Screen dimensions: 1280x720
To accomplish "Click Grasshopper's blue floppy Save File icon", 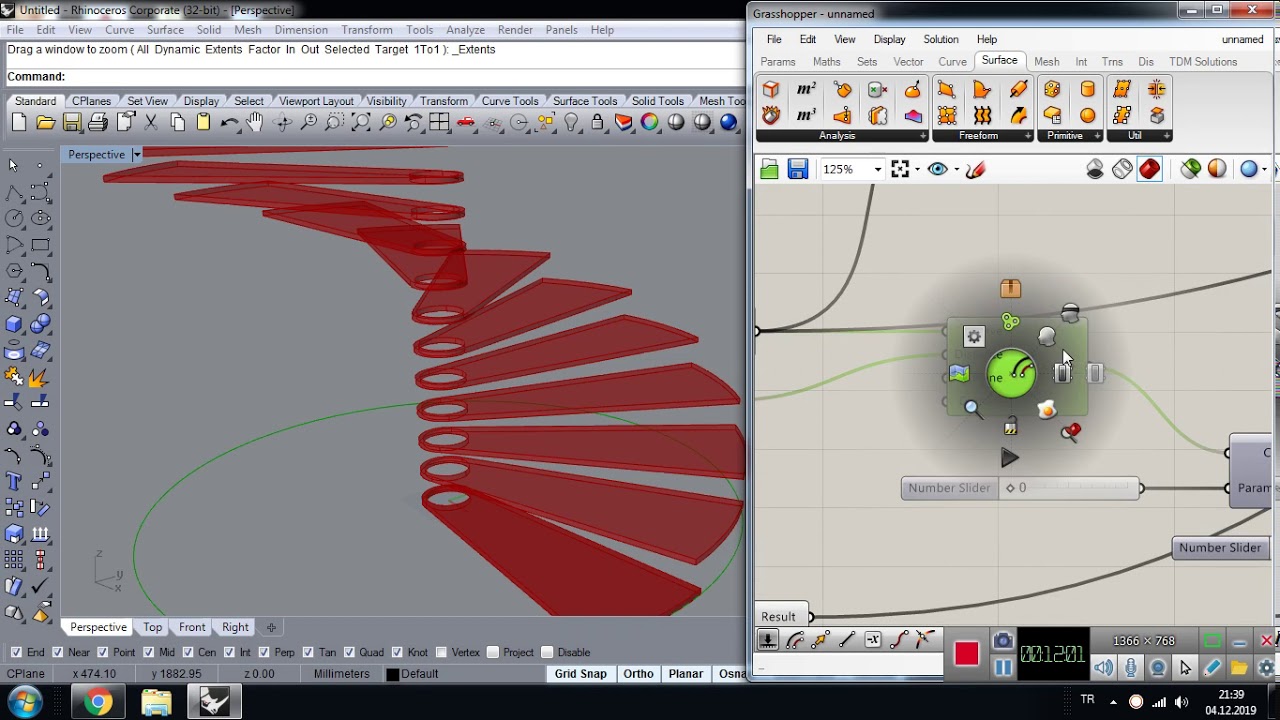I will (797, 169).
